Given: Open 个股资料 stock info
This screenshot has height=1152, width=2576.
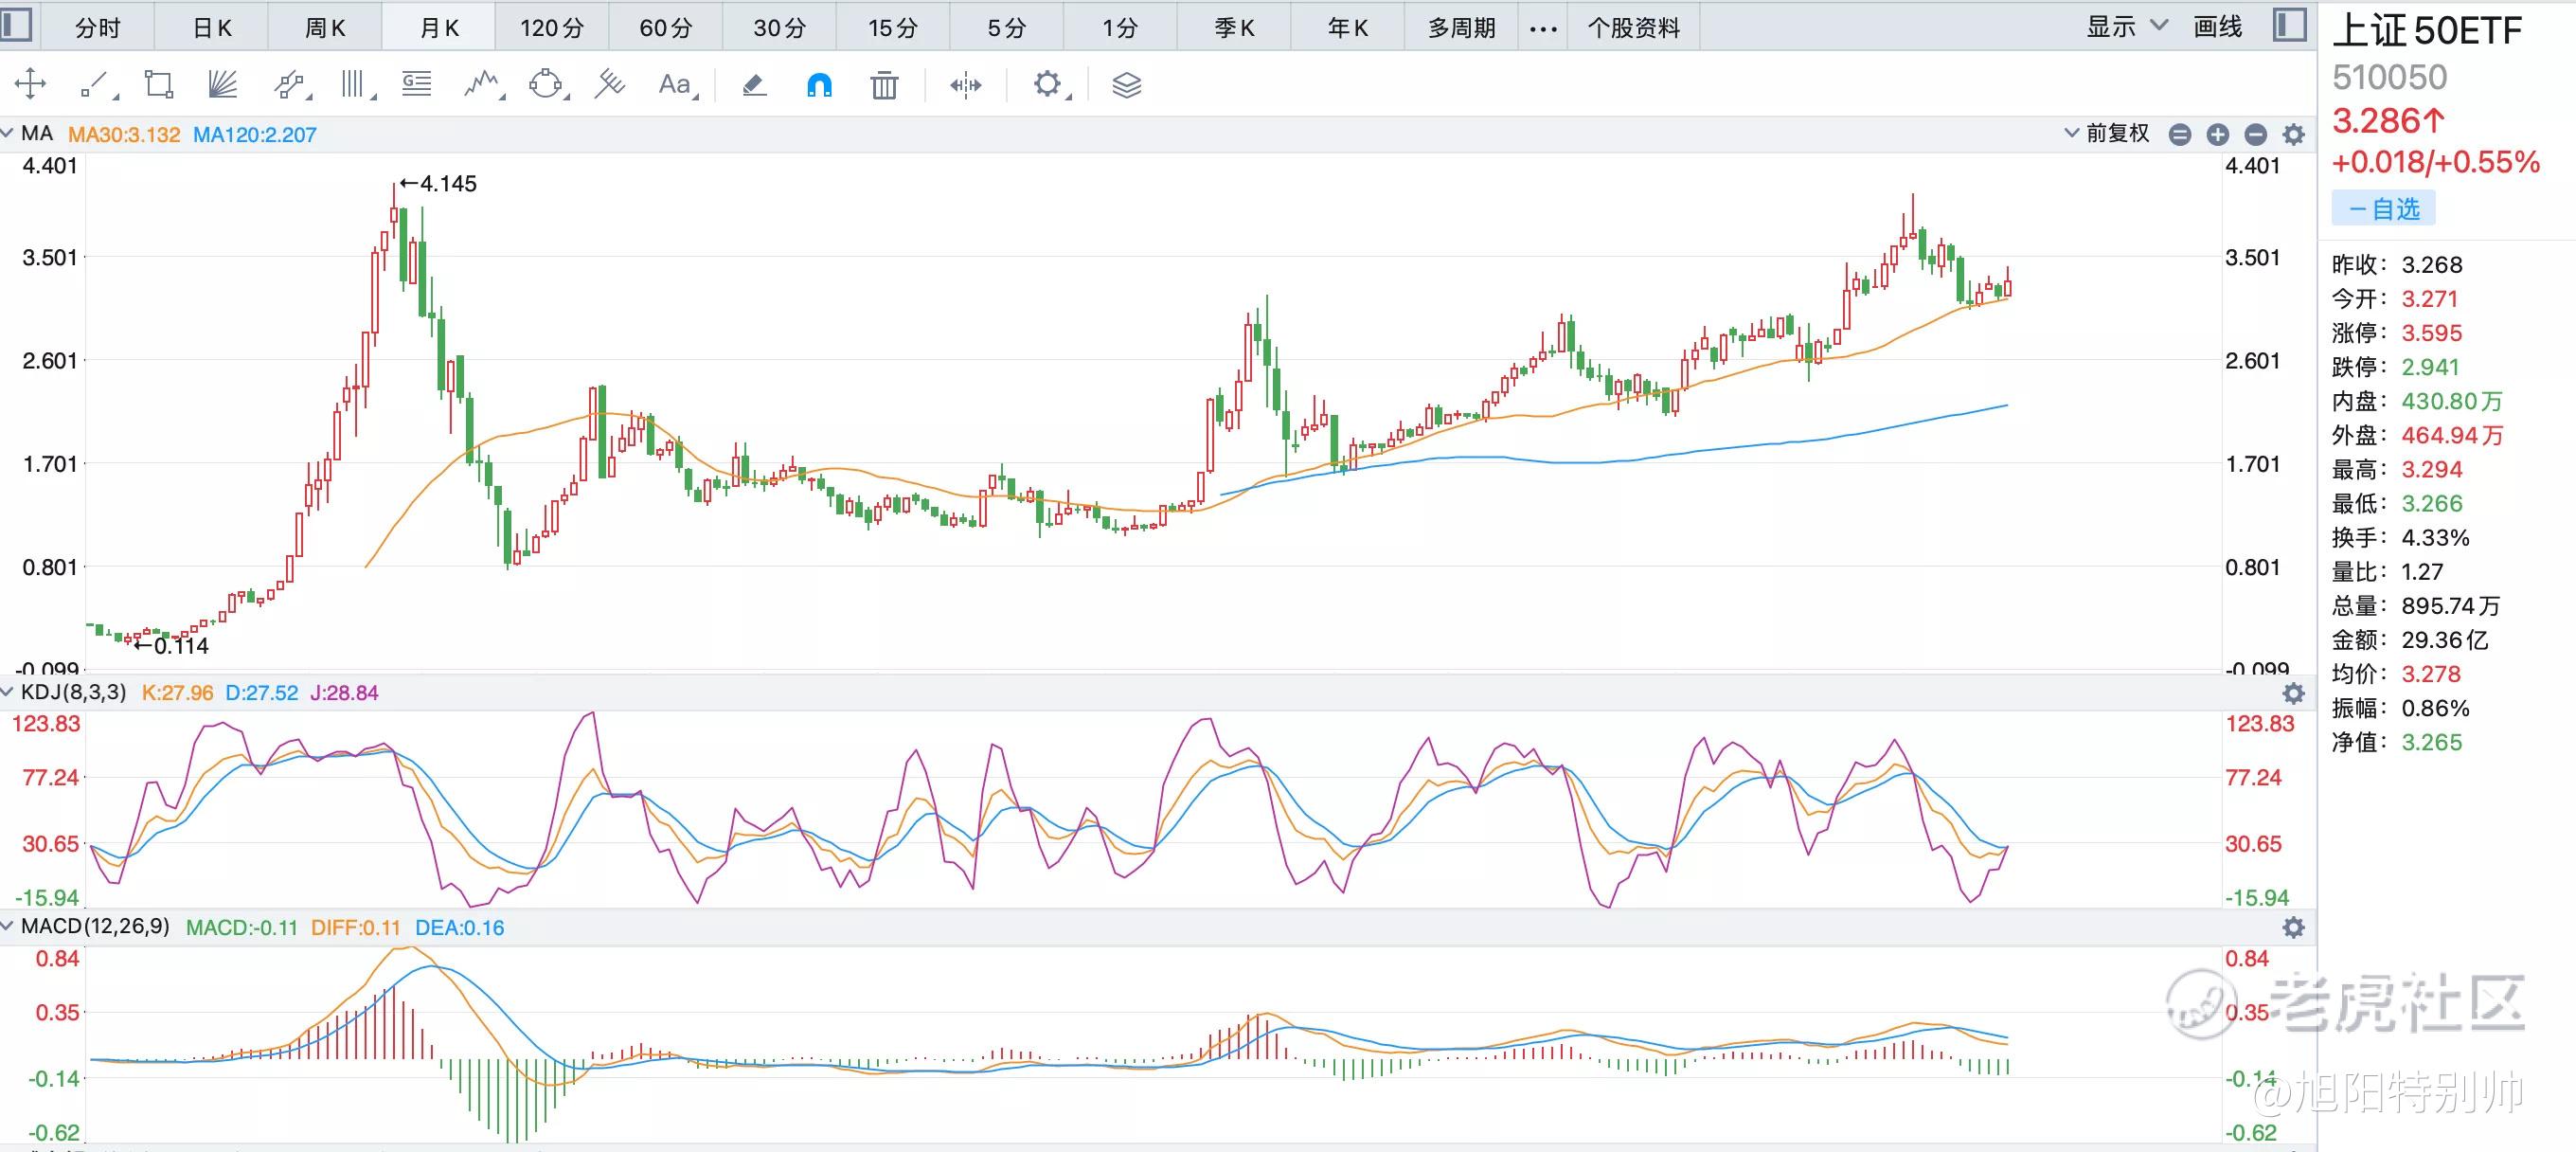Looking at the screenshot, I should coord(1634,28).
